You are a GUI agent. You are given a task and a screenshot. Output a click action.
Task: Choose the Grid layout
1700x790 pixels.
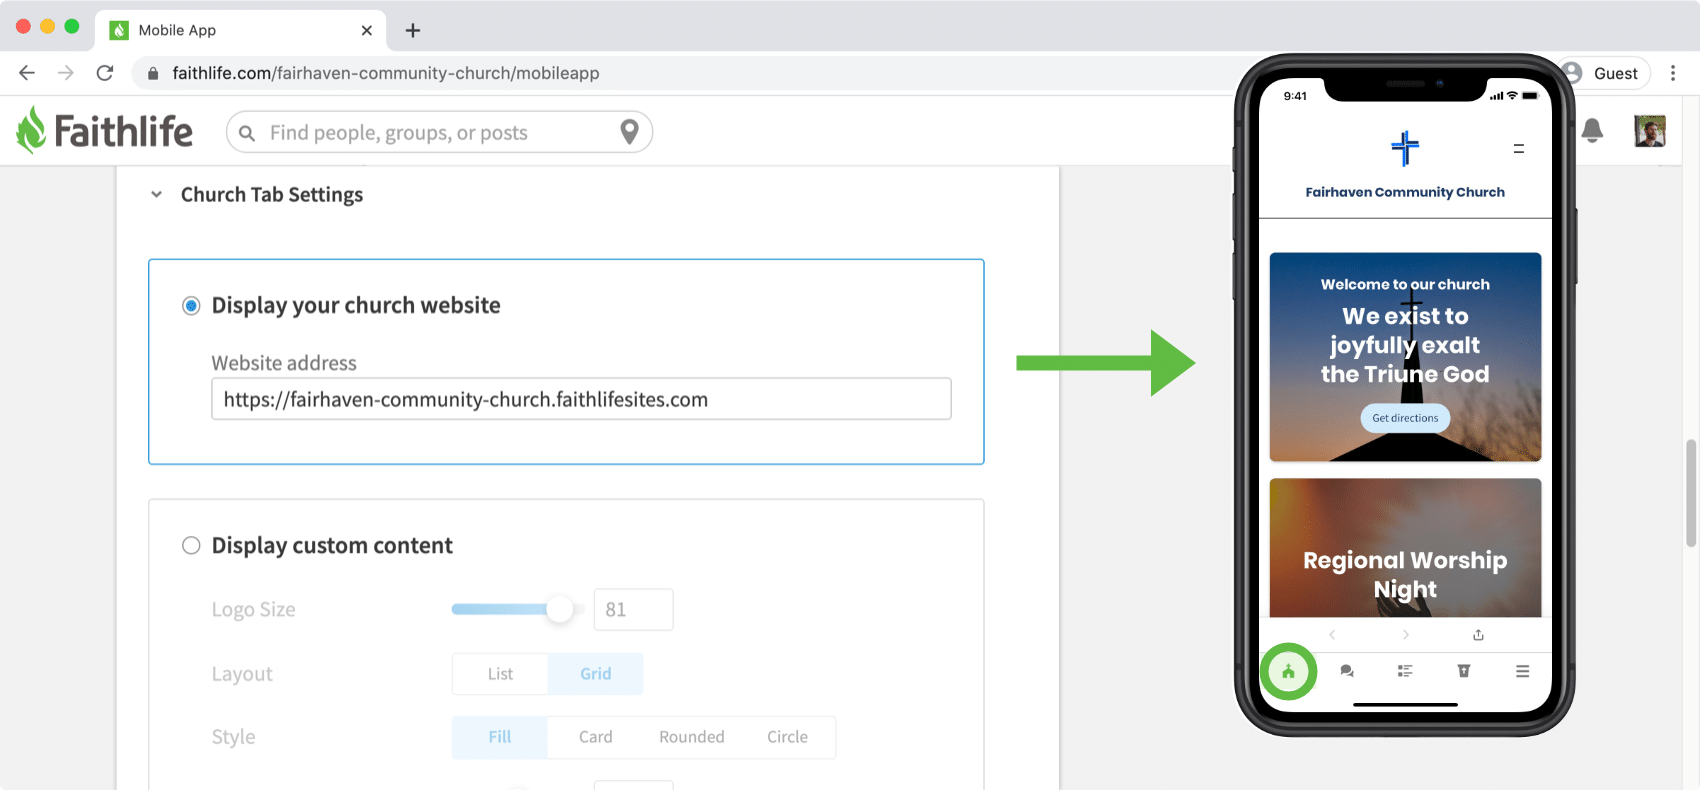coord(596,674)
